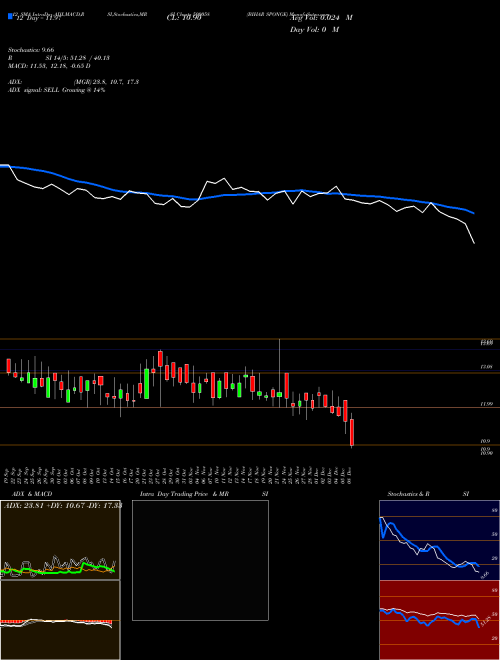Click the '(BIHAR SPONGE)' chart title
The width and height of the screenshot is (500, 660).
[x=267, y=14]
